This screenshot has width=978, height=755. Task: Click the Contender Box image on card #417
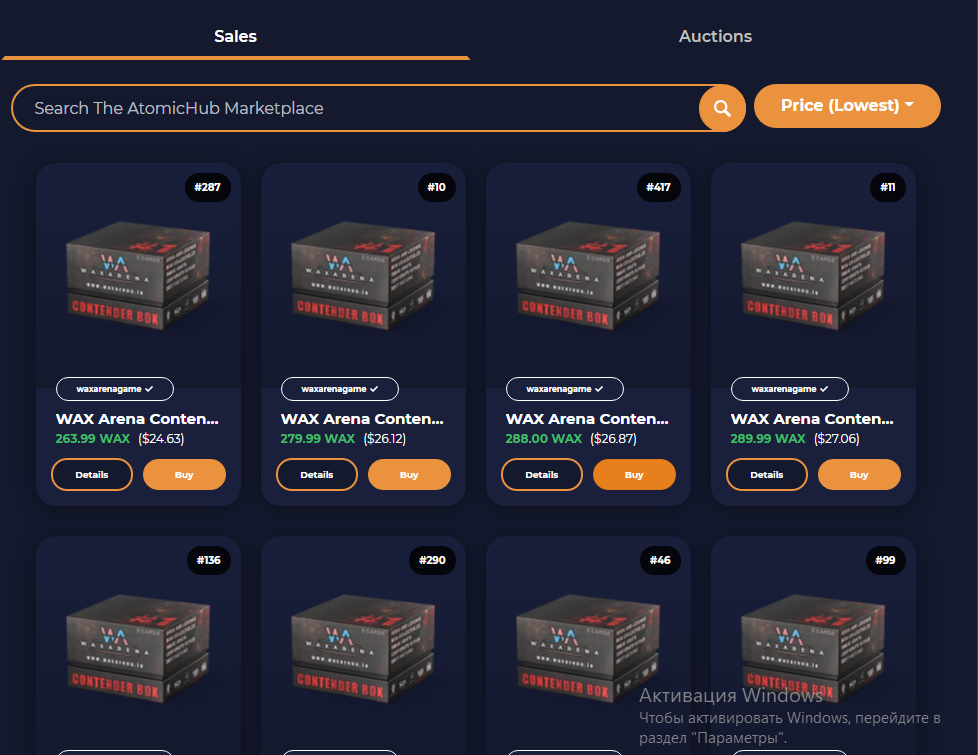point(588,276)
